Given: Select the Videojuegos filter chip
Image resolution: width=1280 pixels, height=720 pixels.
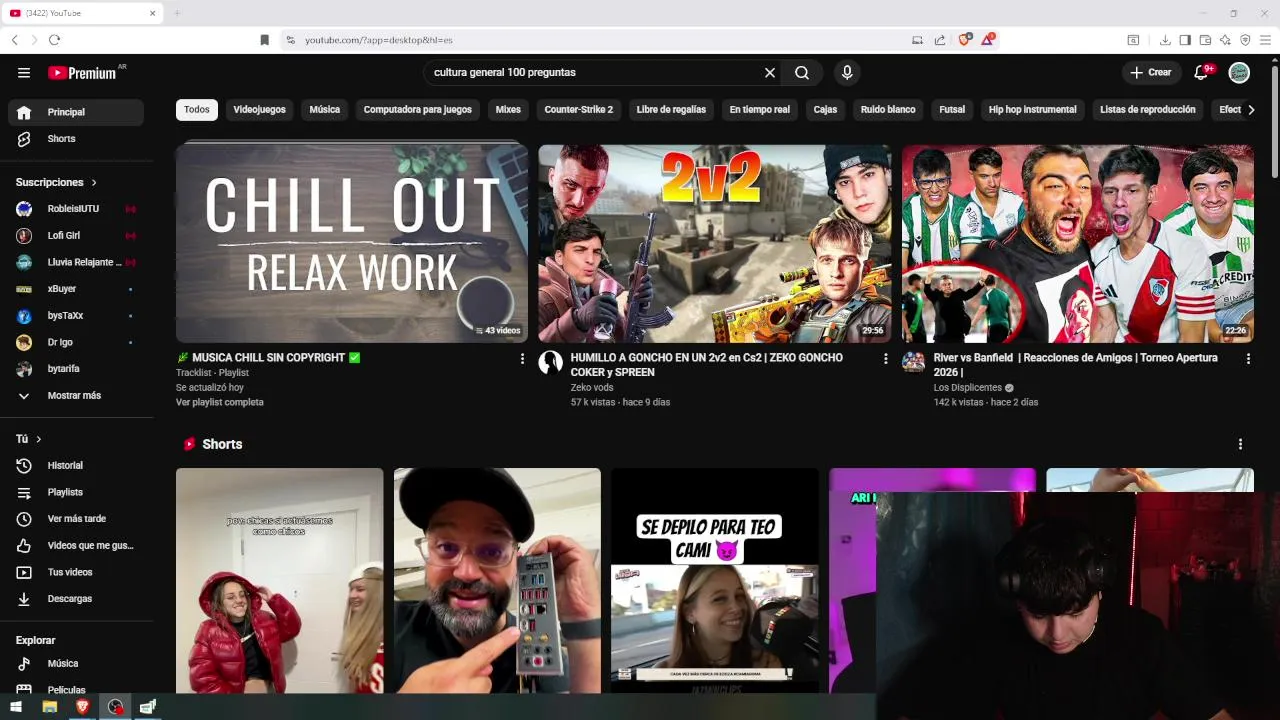Looking at the screenshot, I should click(x=259, y=110).
